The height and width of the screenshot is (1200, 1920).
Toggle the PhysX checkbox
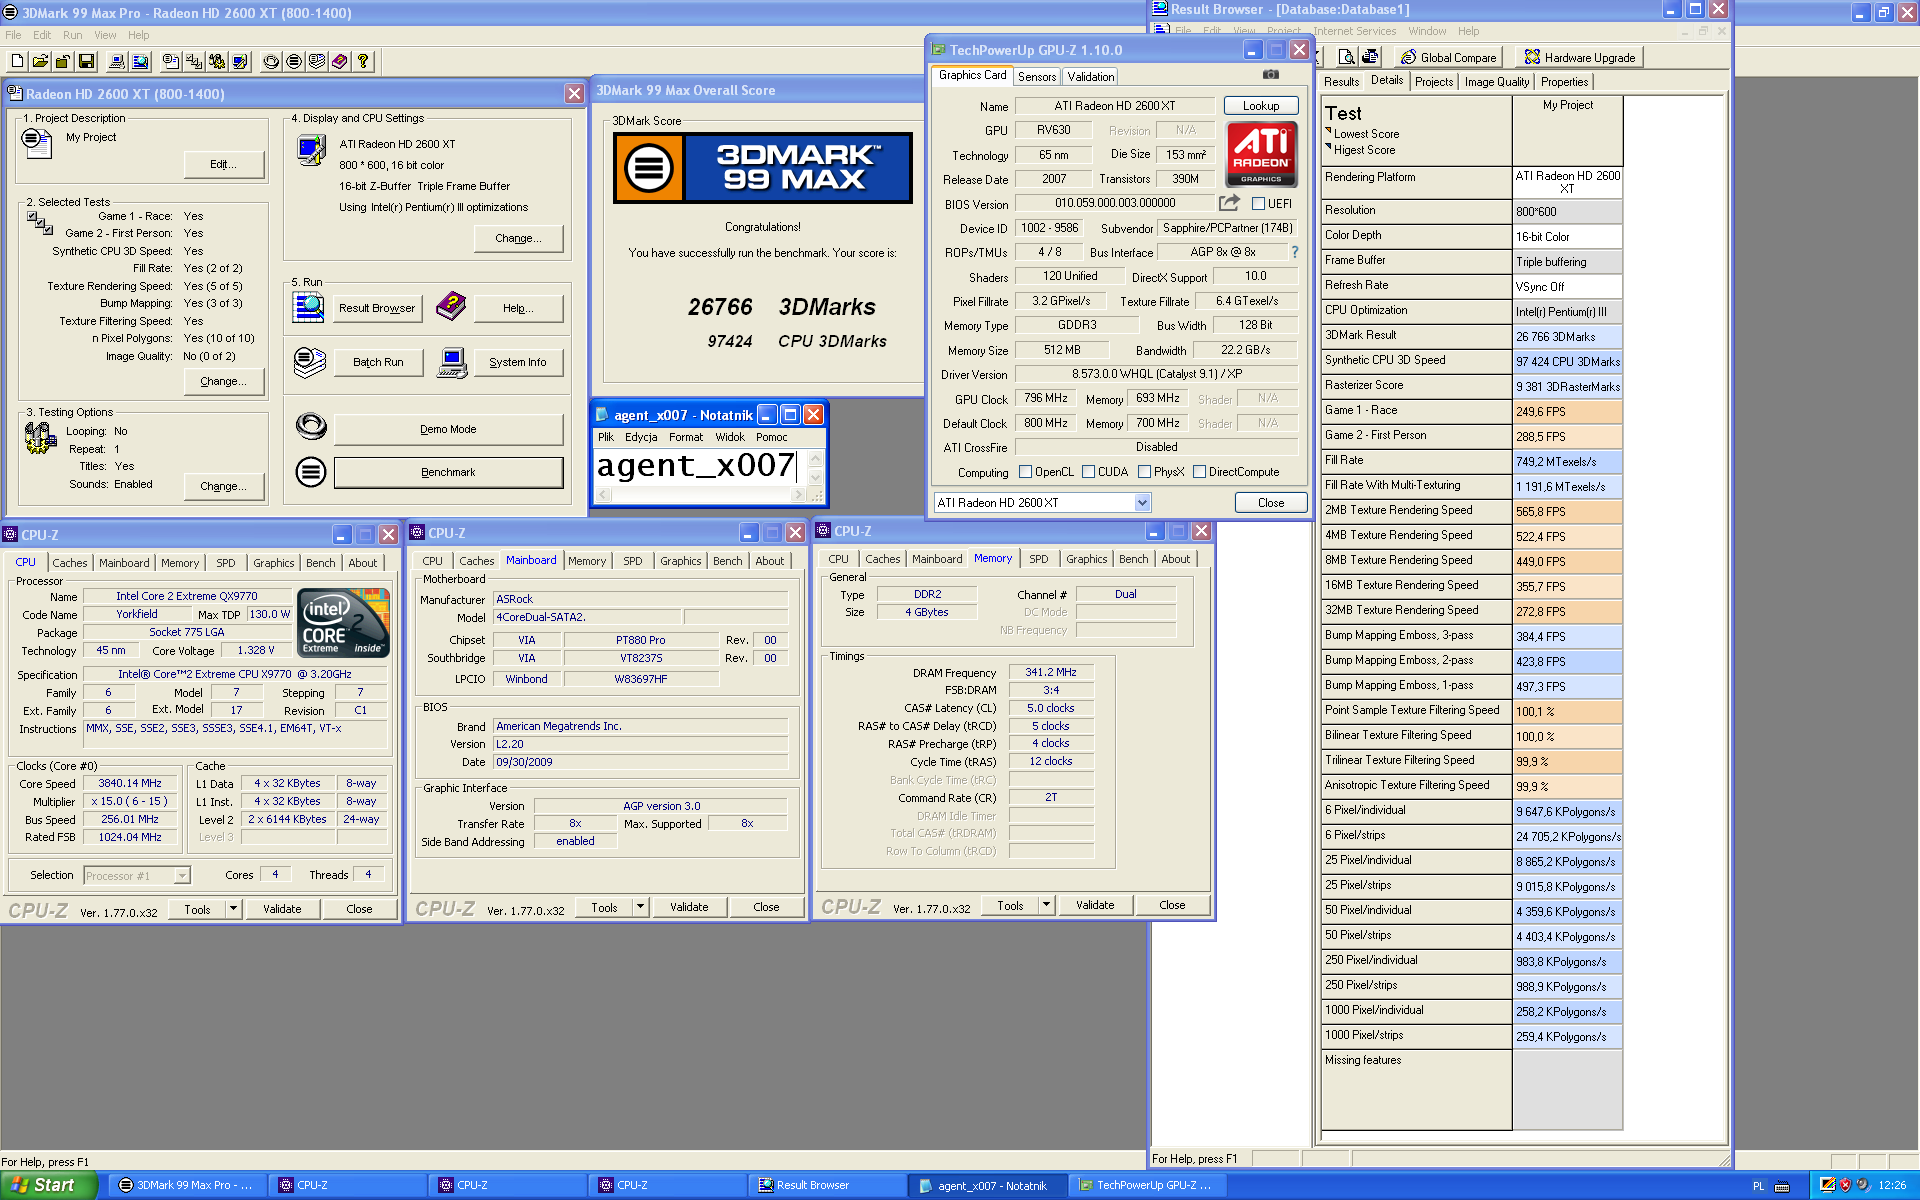pos(1144,472)
